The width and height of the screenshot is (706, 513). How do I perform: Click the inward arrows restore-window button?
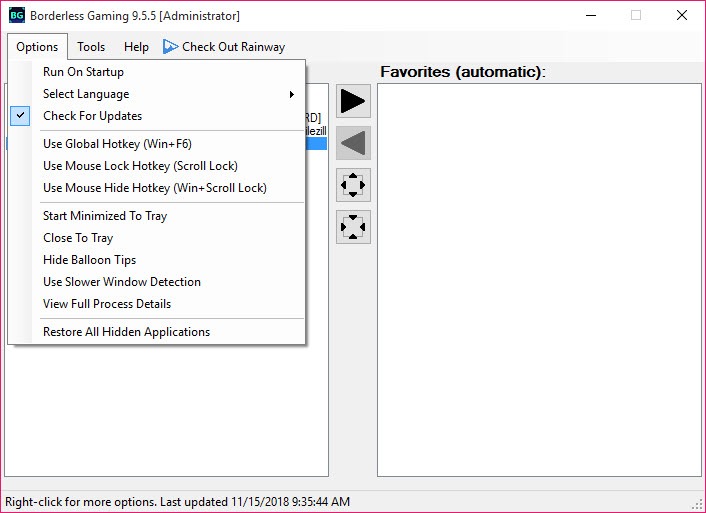tap(353, 227)
